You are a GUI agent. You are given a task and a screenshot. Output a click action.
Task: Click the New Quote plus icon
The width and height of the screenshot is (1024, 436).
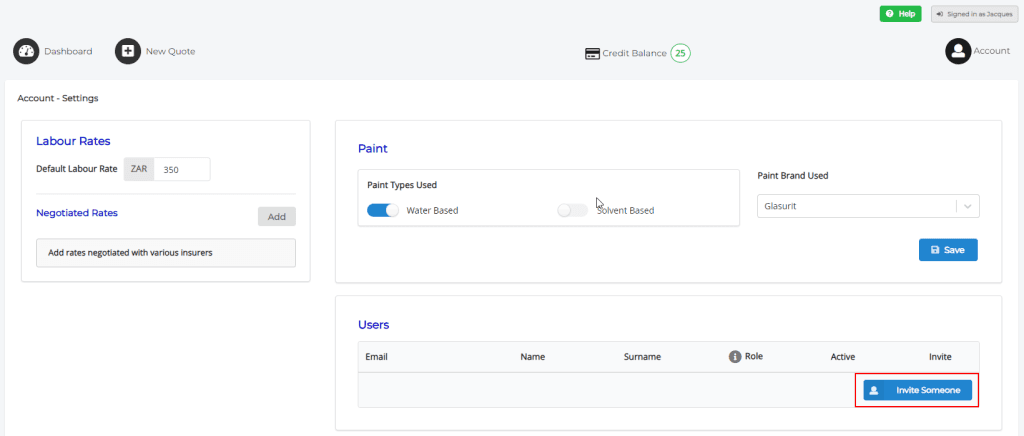point(128,51)
